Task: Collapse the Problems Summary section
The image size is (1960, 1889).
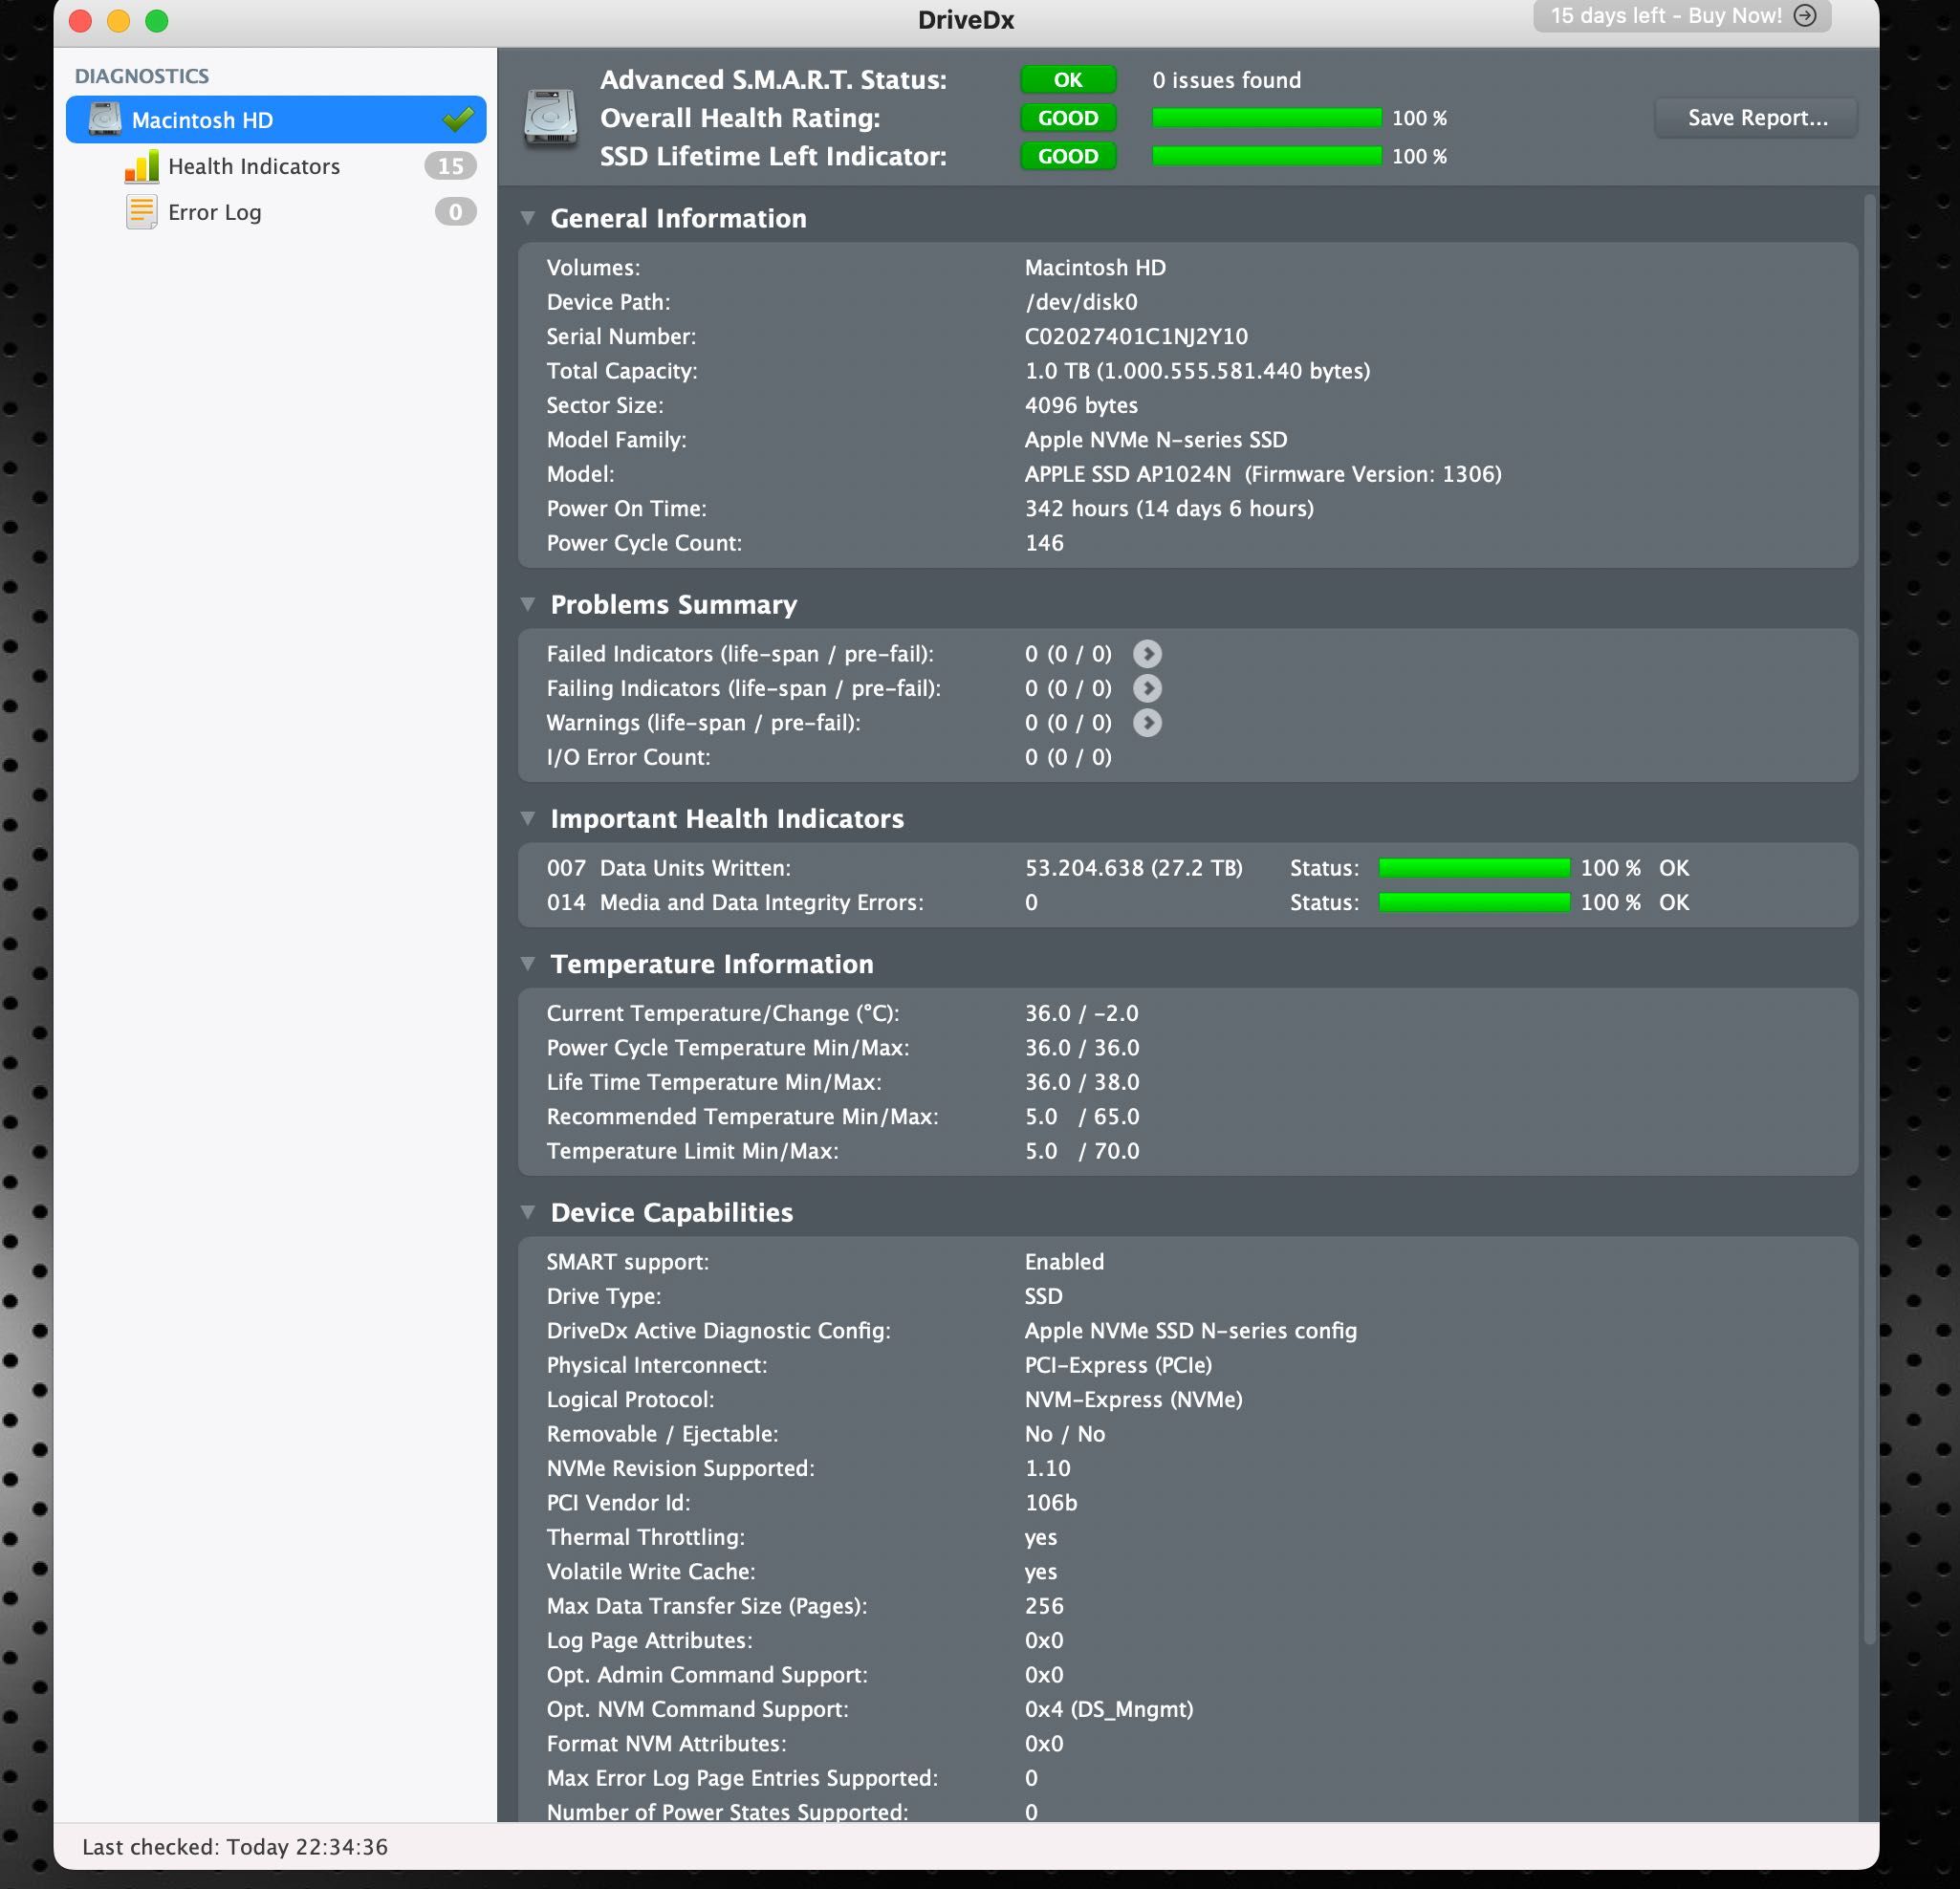Action: pos(528,604)
